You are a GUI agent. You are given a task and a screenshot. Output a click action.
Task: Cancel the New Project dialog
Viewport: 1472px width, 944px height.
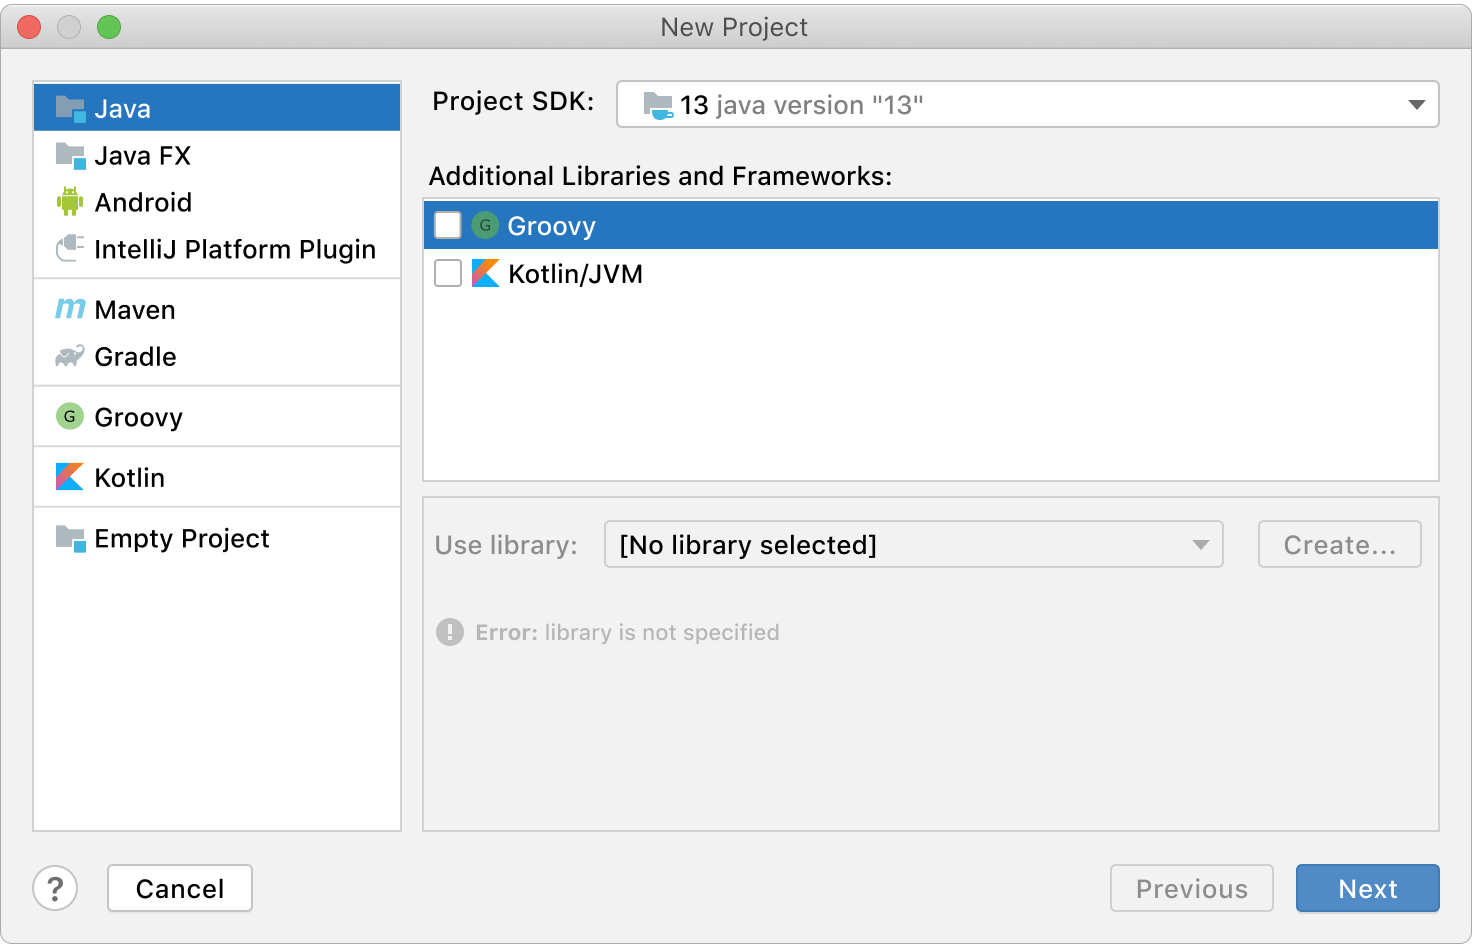pyautogui.click(x=180, y=888)
